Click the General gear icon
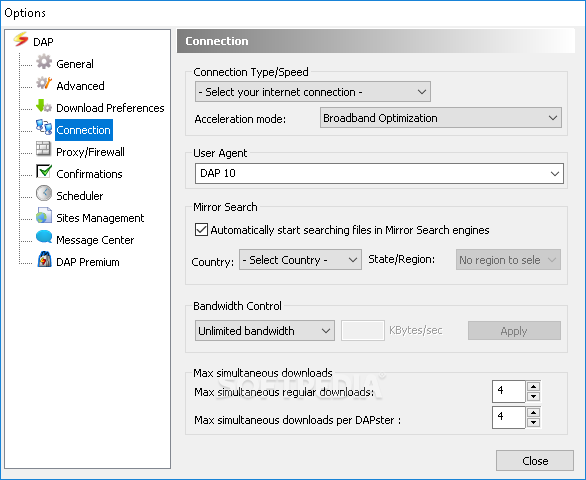586x480 pixels. [44, 62]
